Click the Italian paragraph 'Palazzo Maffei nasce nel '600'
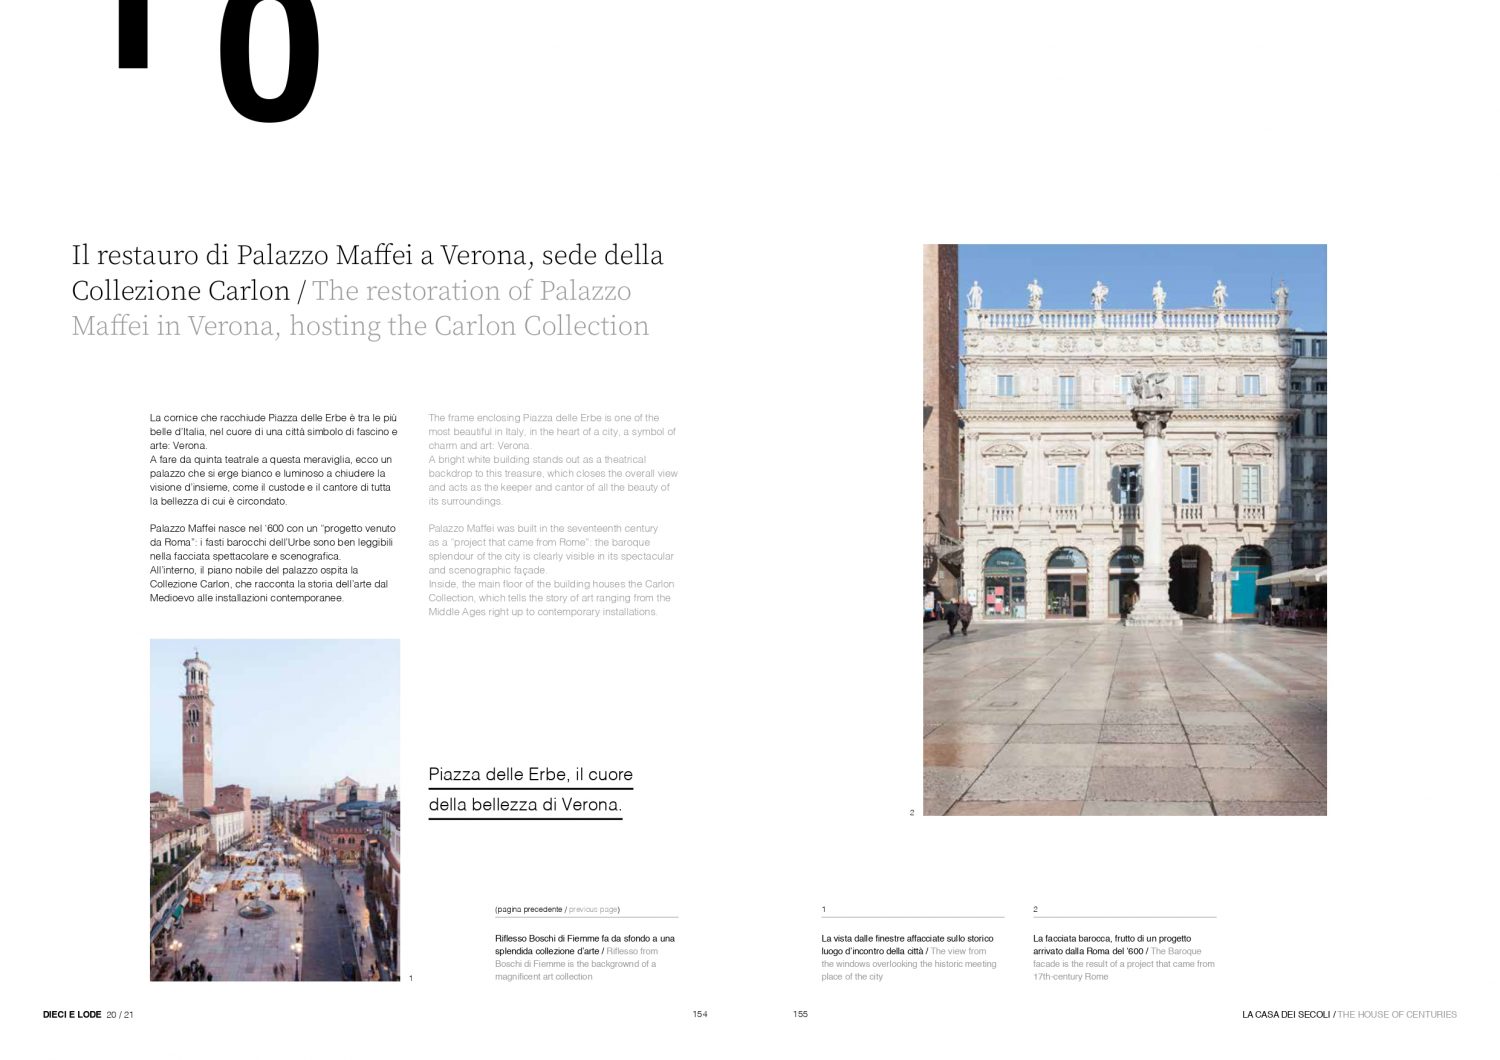The image size is (1500, 1060). (273, 563)
